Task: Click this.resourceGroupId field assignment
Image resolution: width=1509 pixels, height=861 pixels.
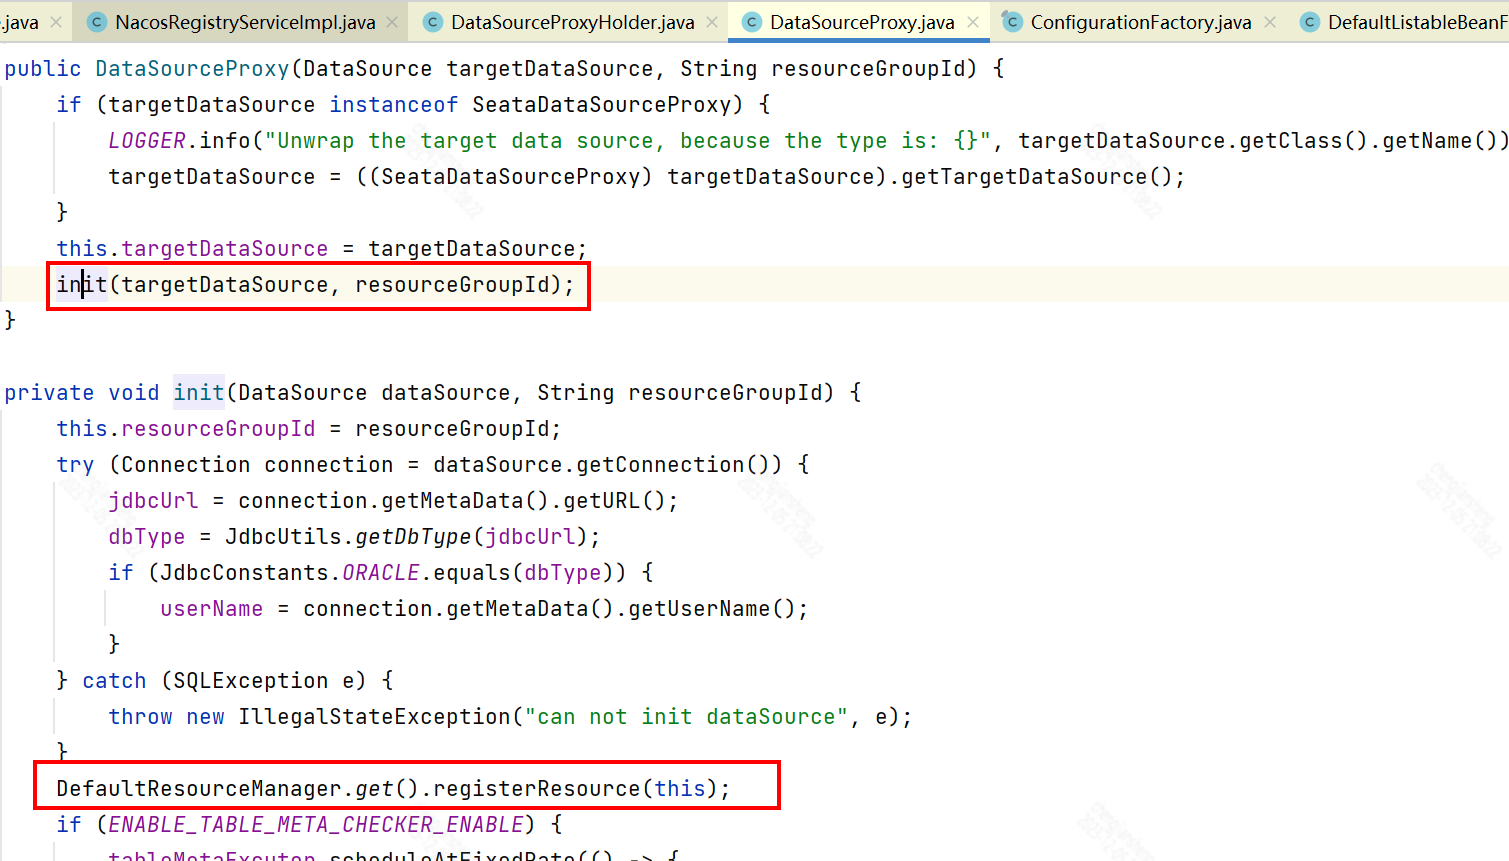Action: pyautogui.click(x=186, y=429)
